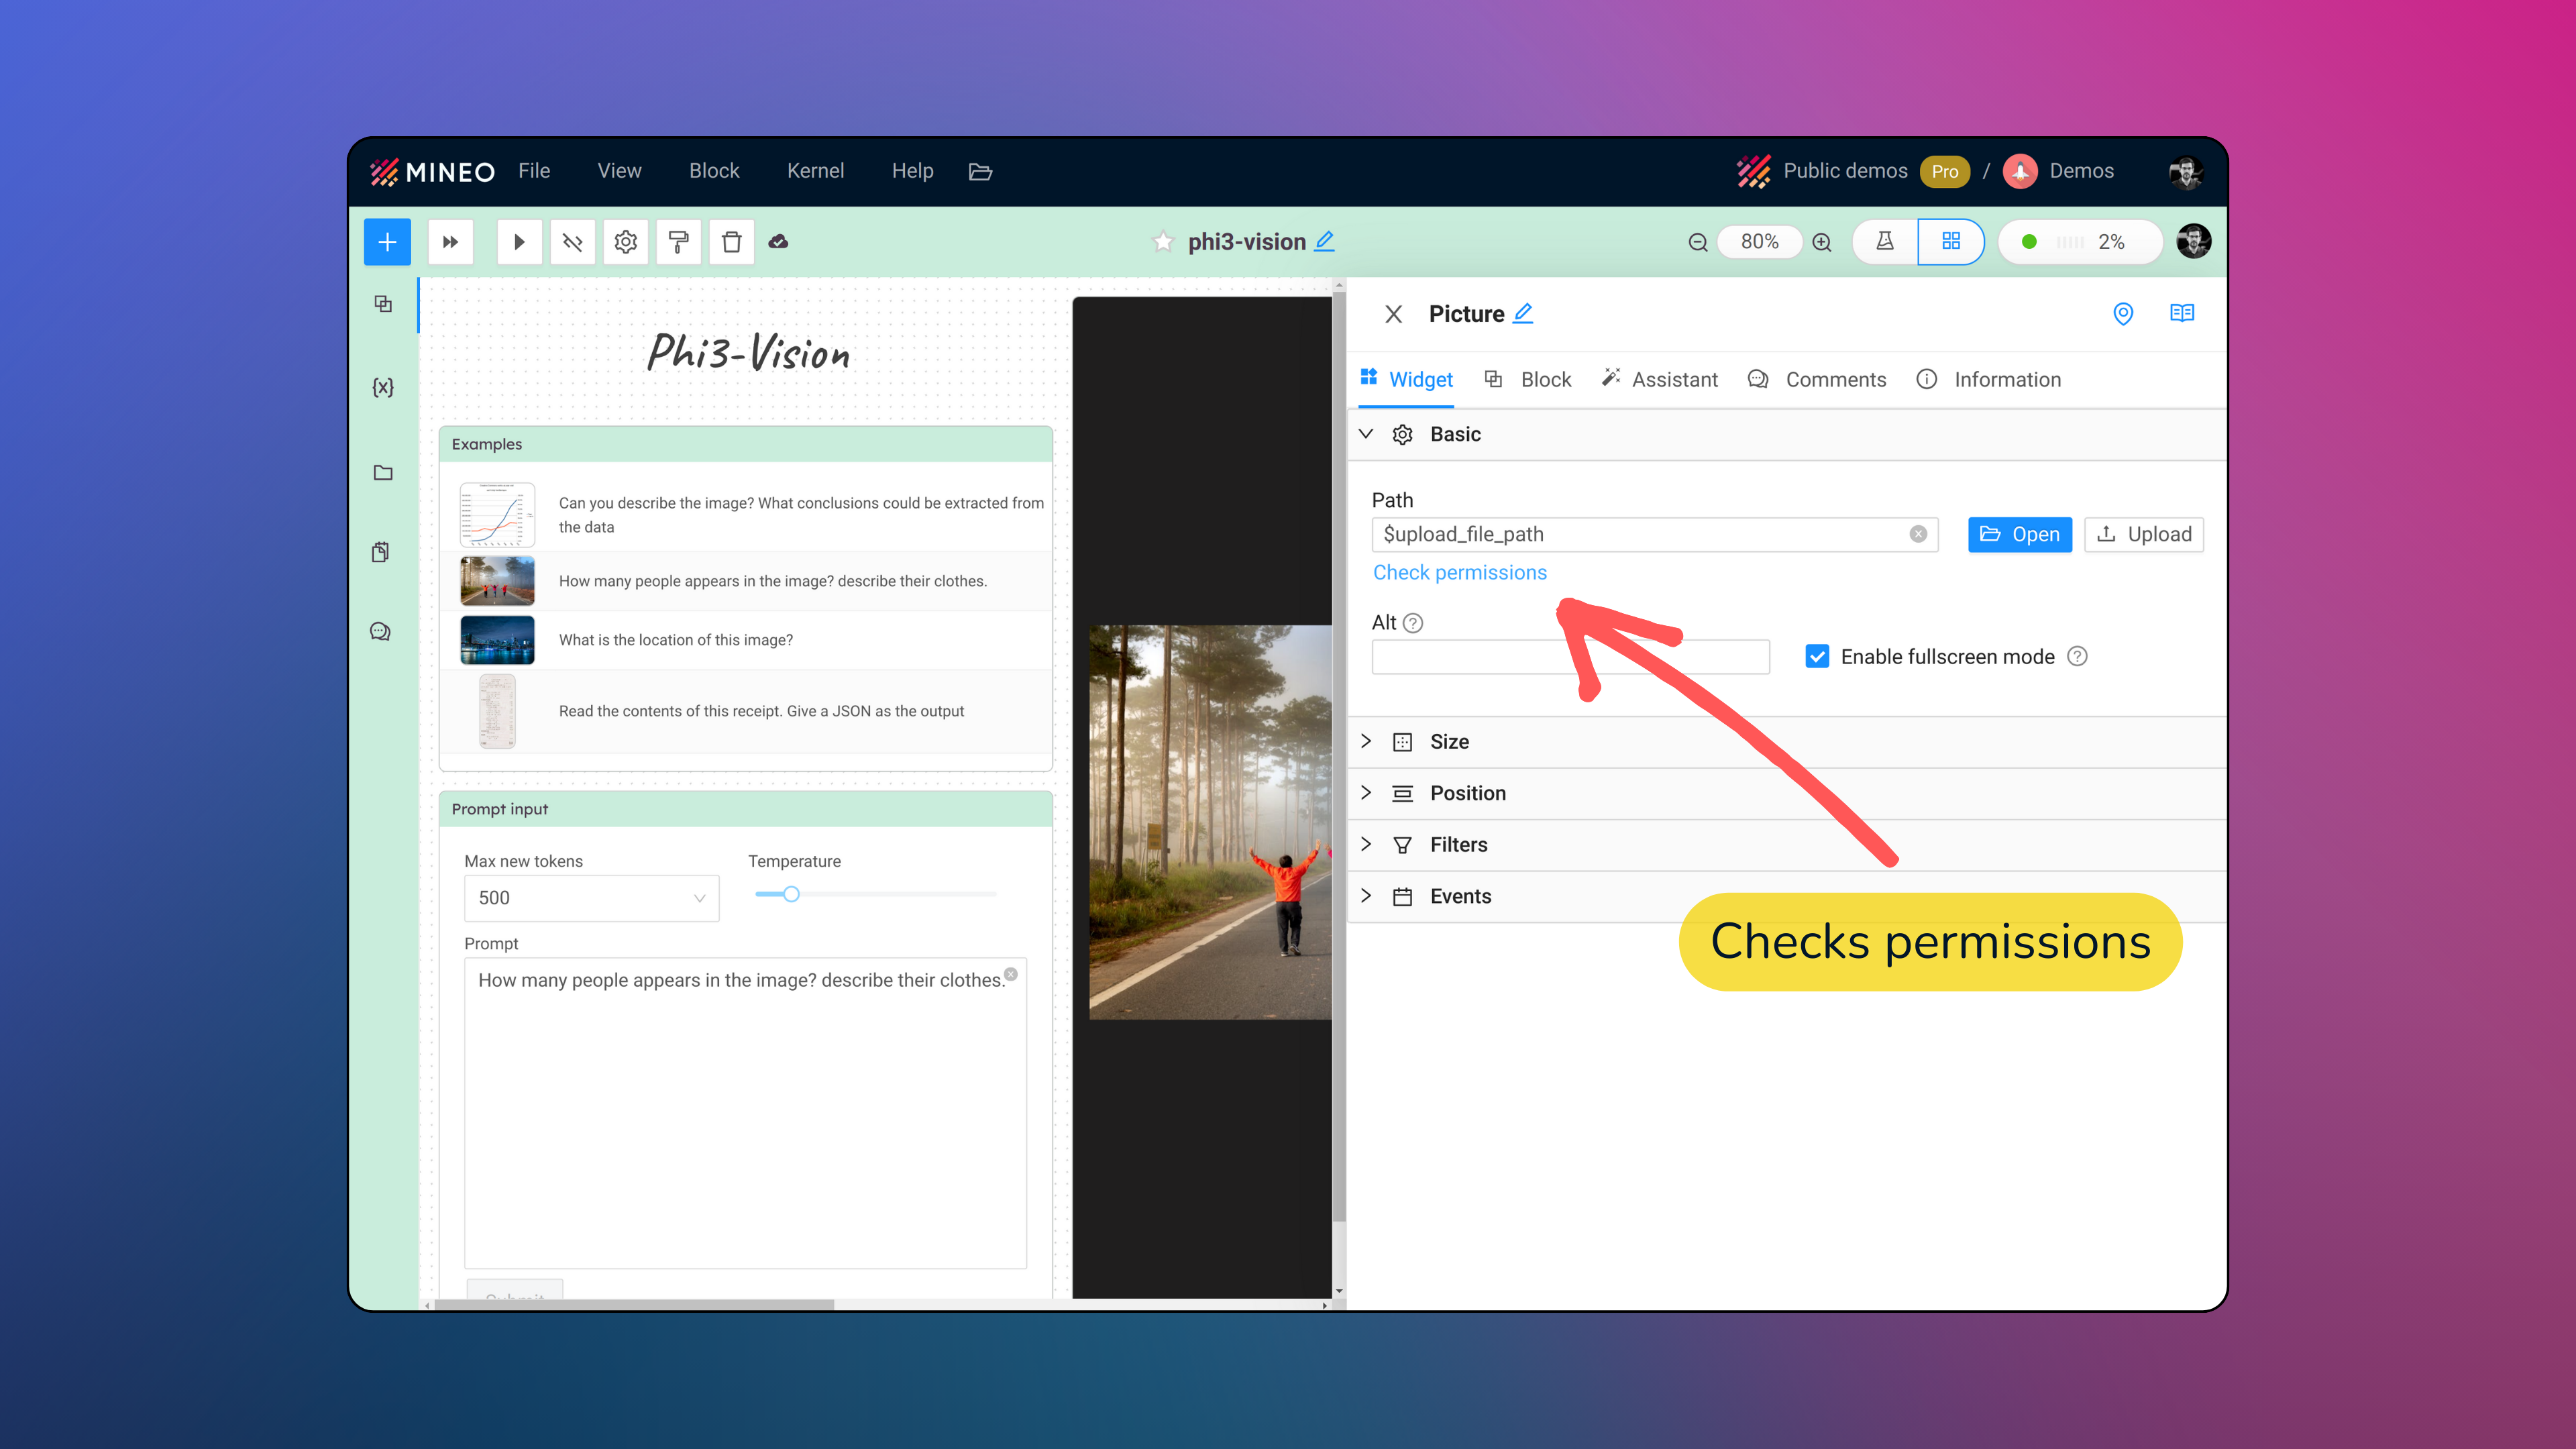Open block settings gear in toolbar
The width and height of the screenshot is (2576, 1449).
point(626,242)
